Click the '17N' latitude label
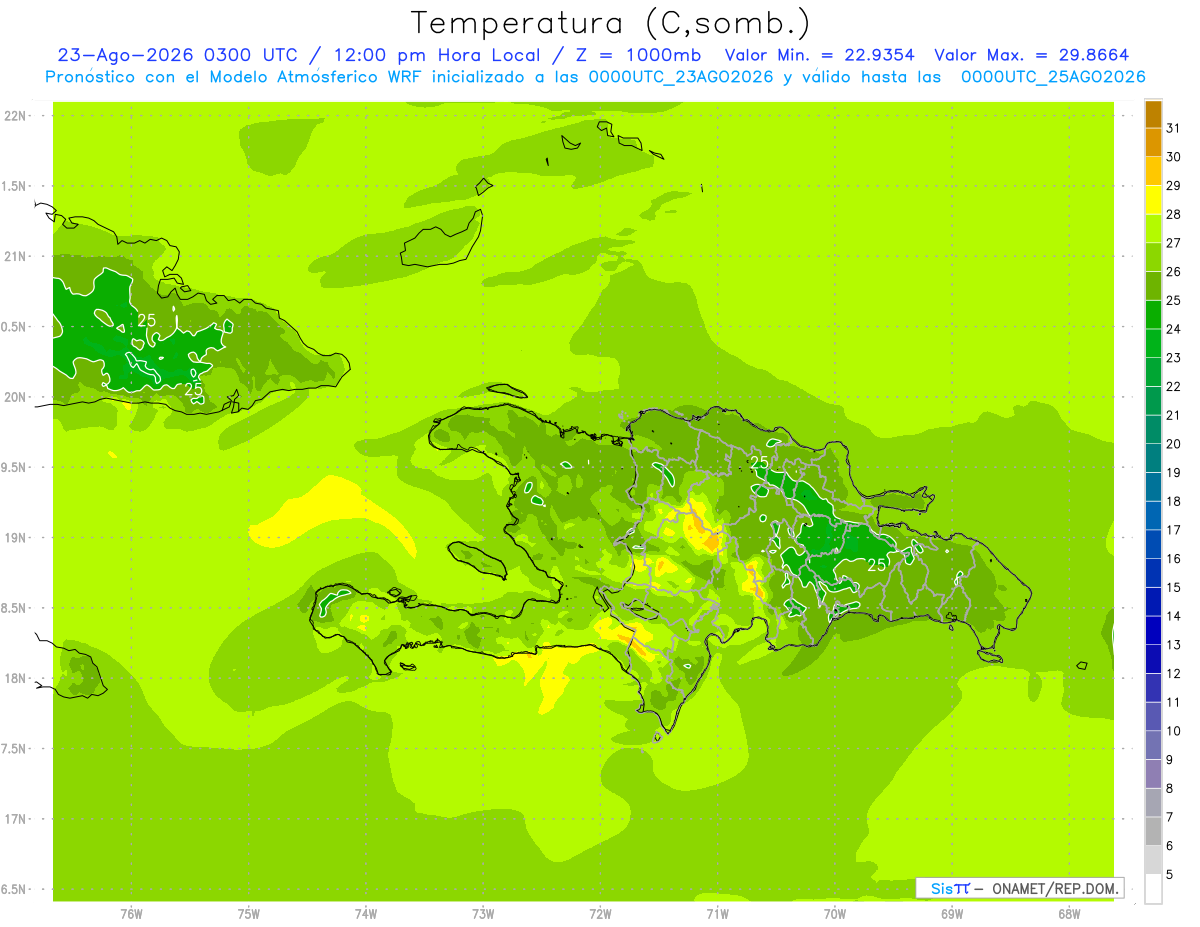Viewport: 1200px width, 927px height. click(17, 819)
